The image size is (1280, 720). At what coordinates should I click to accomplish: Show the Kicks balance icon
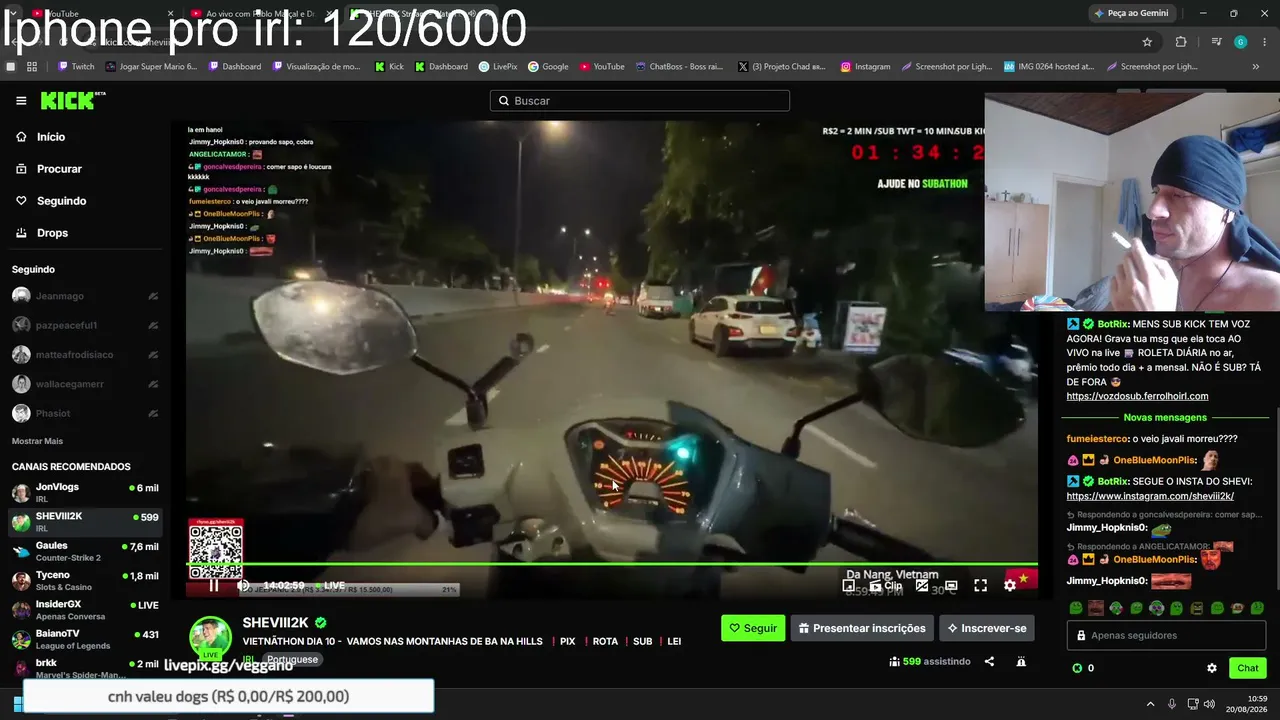coord(1077,668)
